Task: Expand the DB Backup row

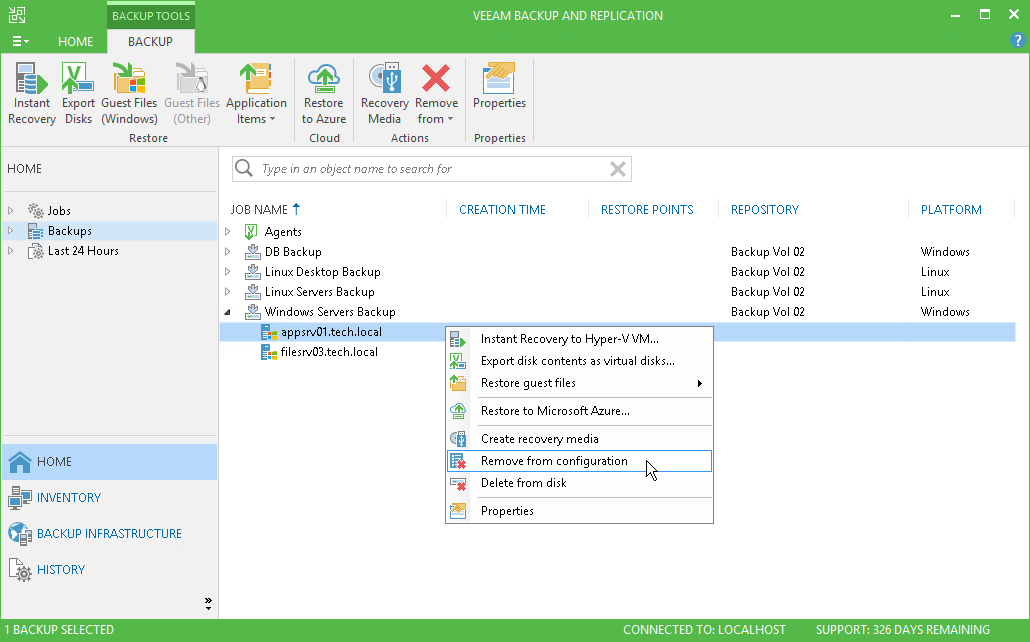Action: tap(228, 252)
